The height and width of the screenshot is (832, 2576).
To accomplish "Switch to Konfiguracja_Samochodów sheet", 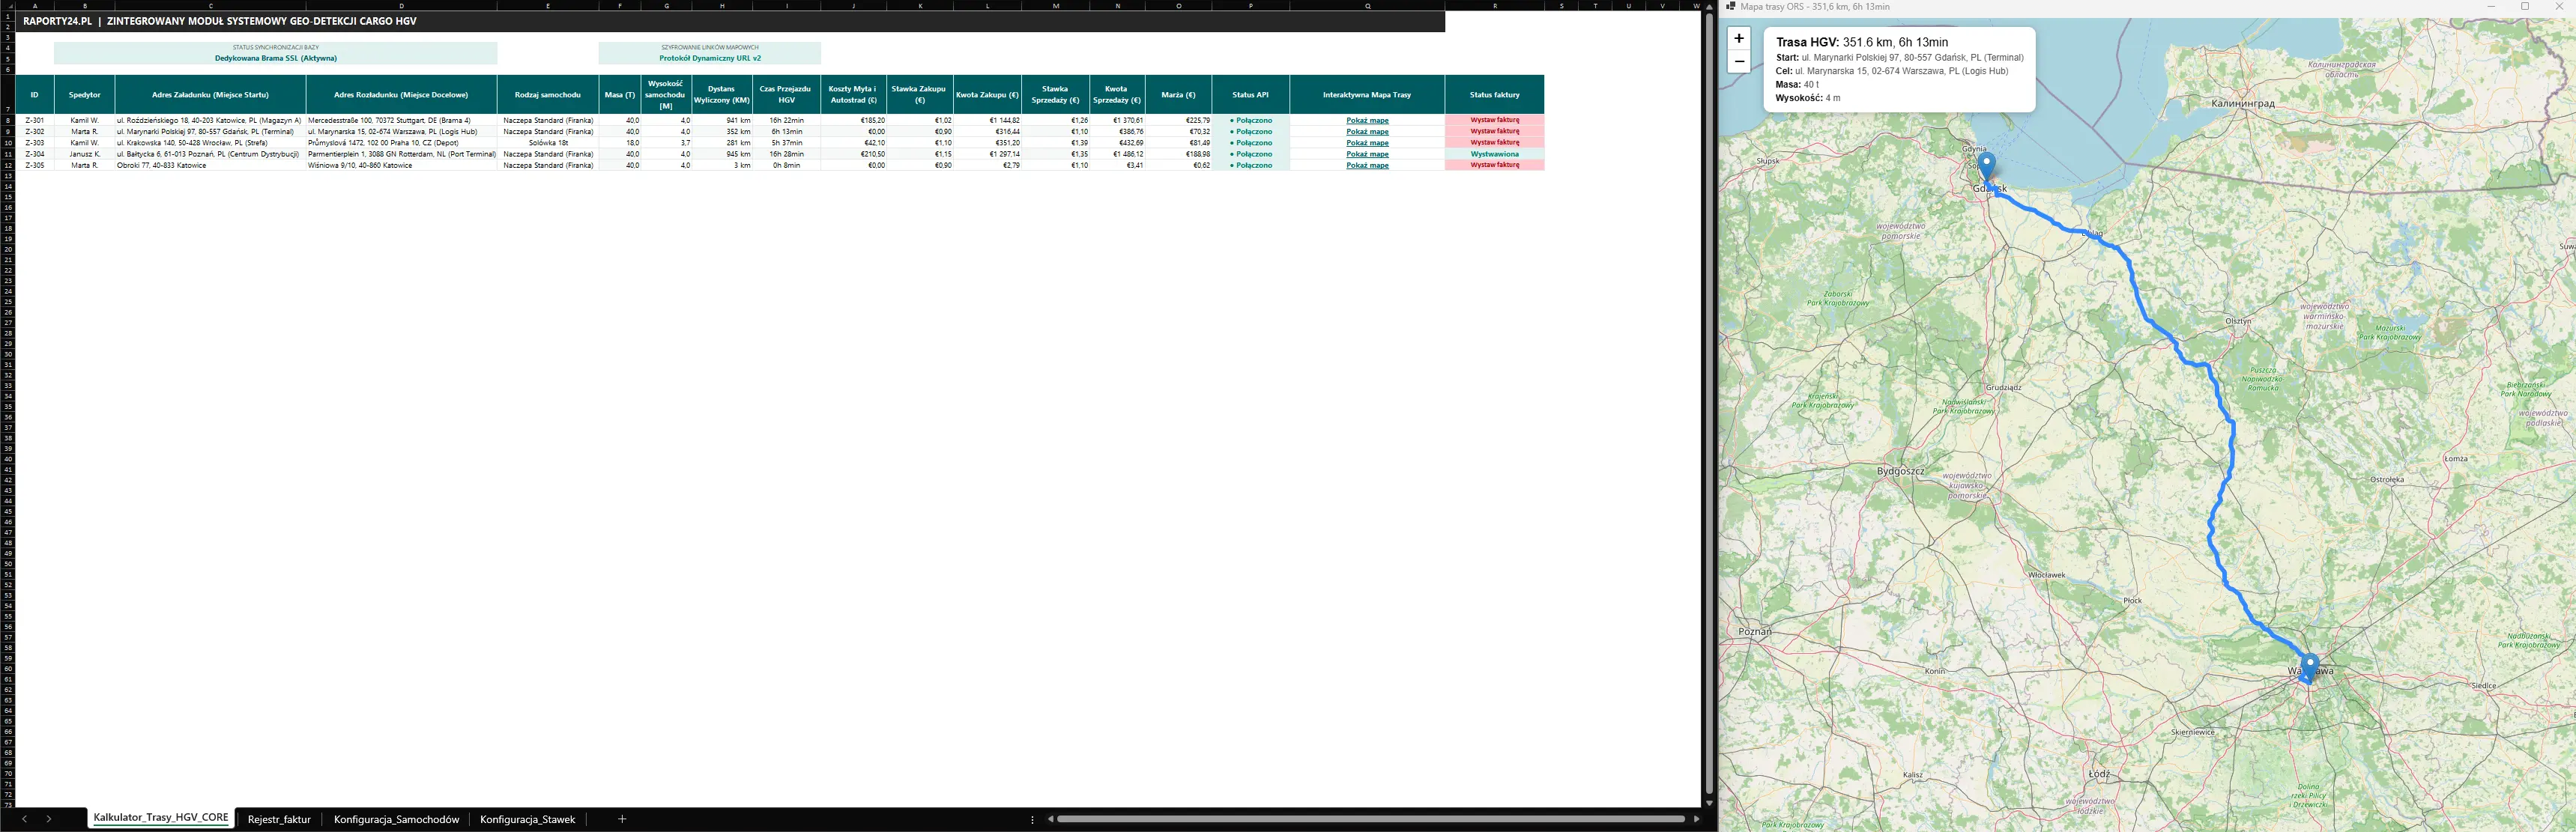I will pyautogui.click(x=397, y=819).
